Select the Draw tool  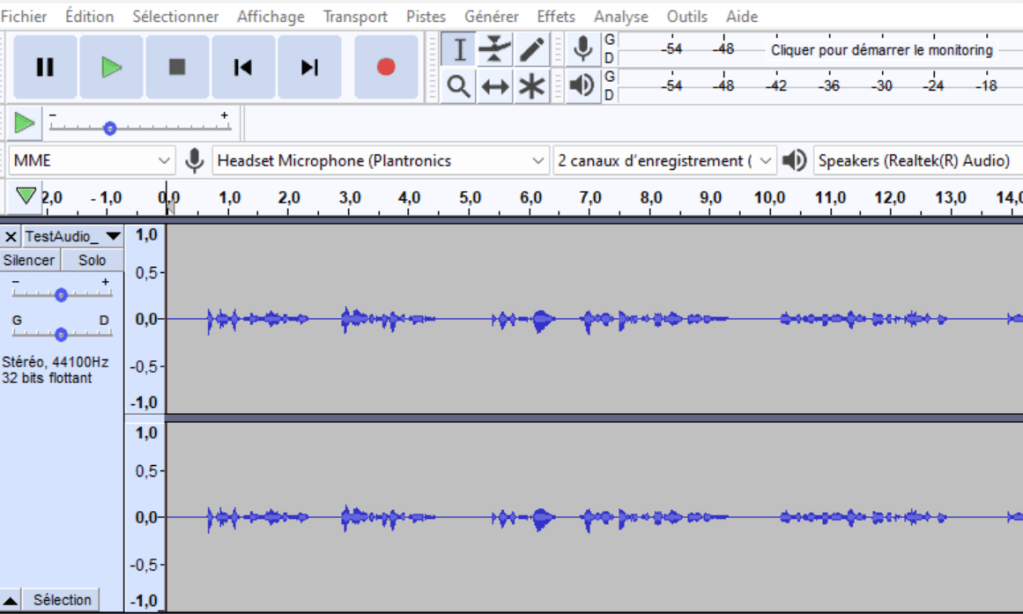coord(531,49)
